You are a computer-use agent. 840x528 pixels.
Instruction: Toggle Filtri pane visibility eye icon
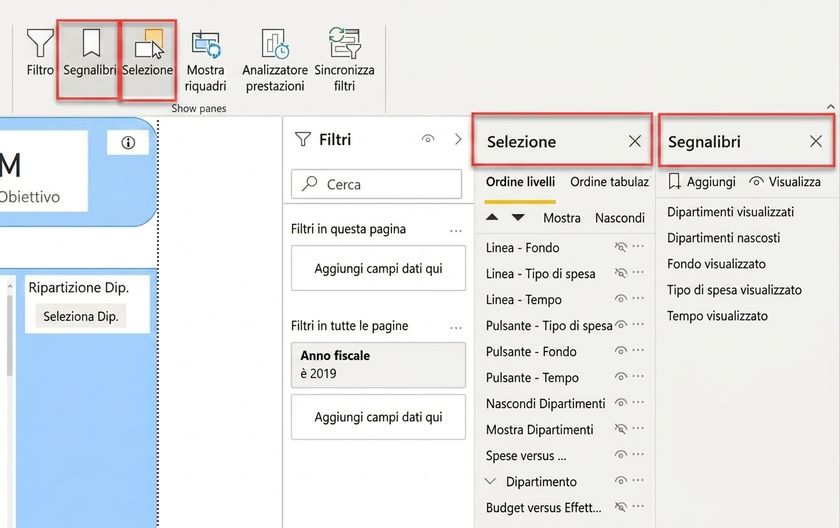(428, 139)
